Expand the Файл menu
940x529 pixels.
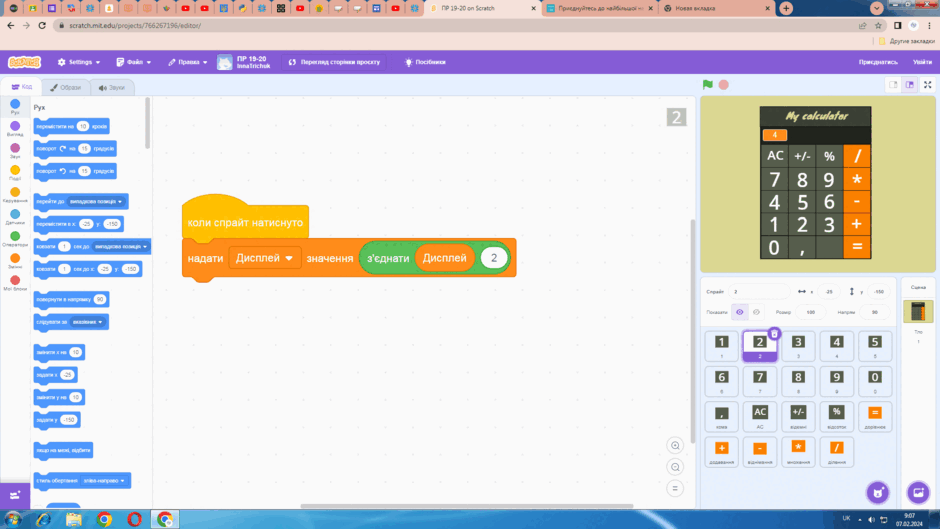tap(134, 62)
